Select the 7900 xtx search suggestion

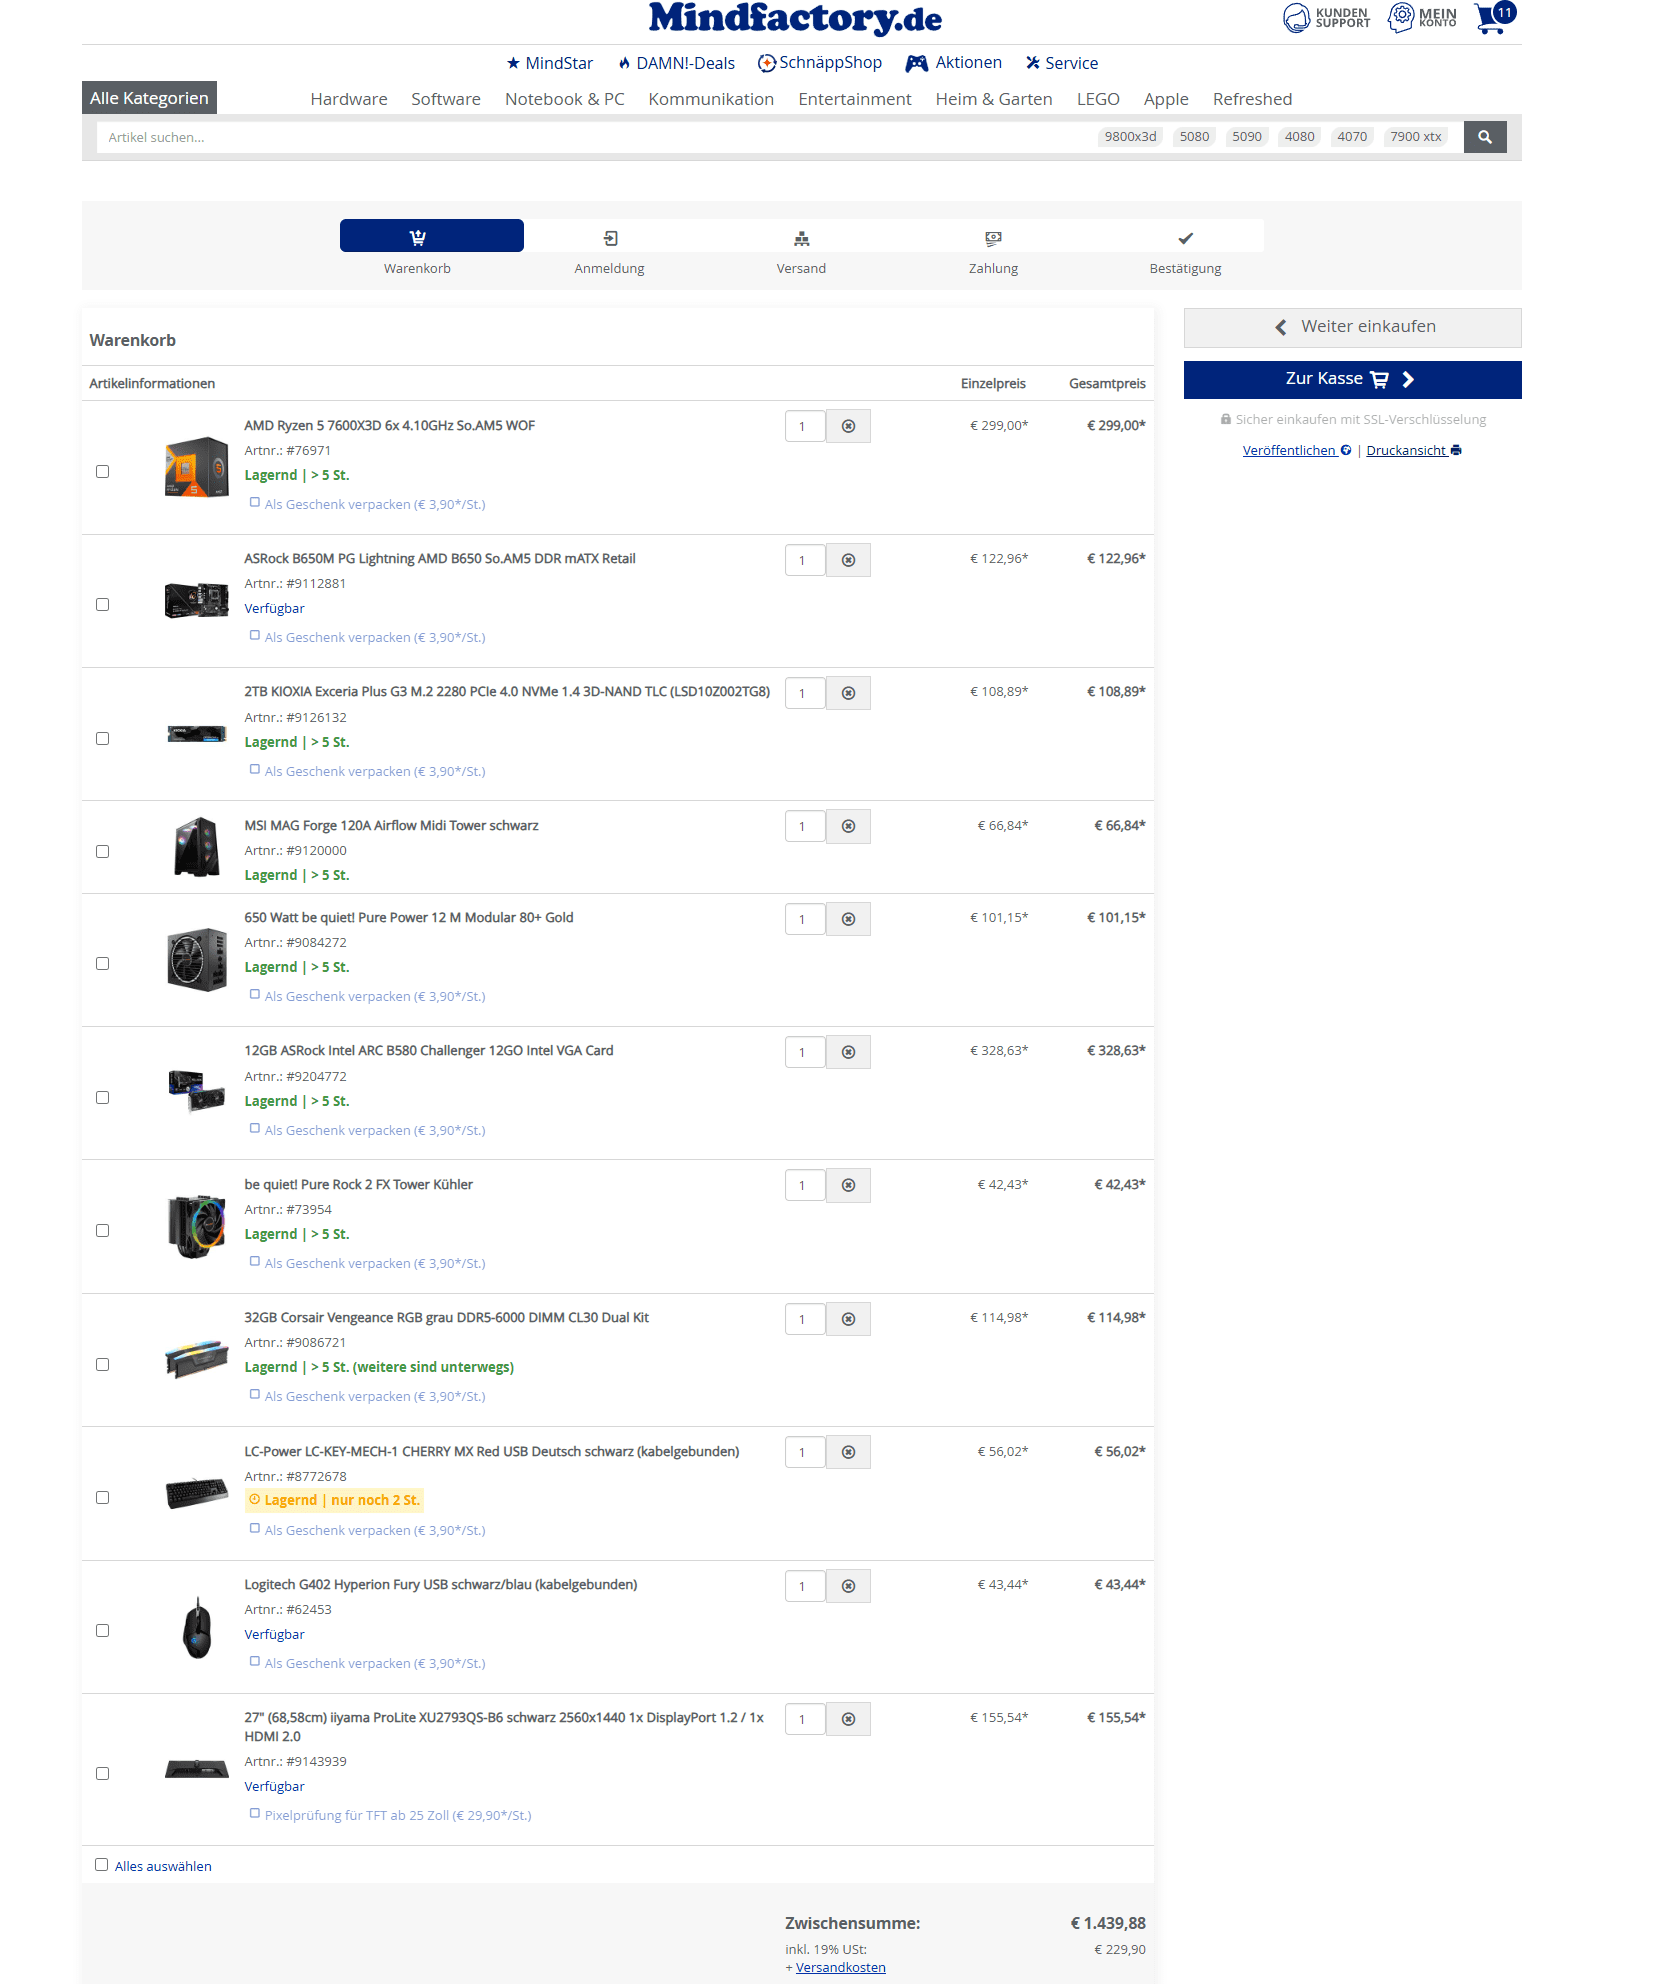click(x=1415, y=137)
